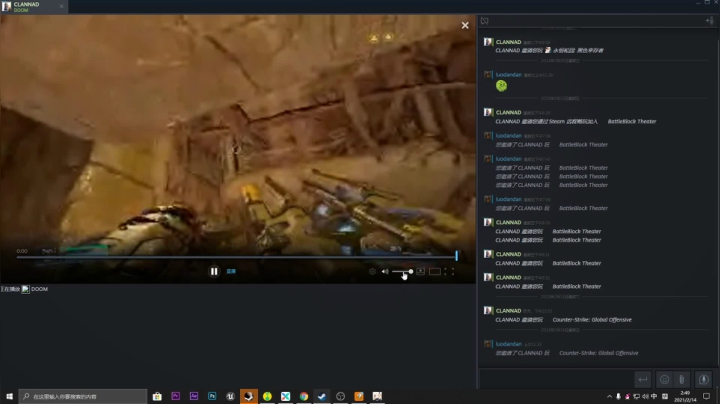Expand hidden system tray icons
Viewport: 720px width, 404px height.
[609, 397]
